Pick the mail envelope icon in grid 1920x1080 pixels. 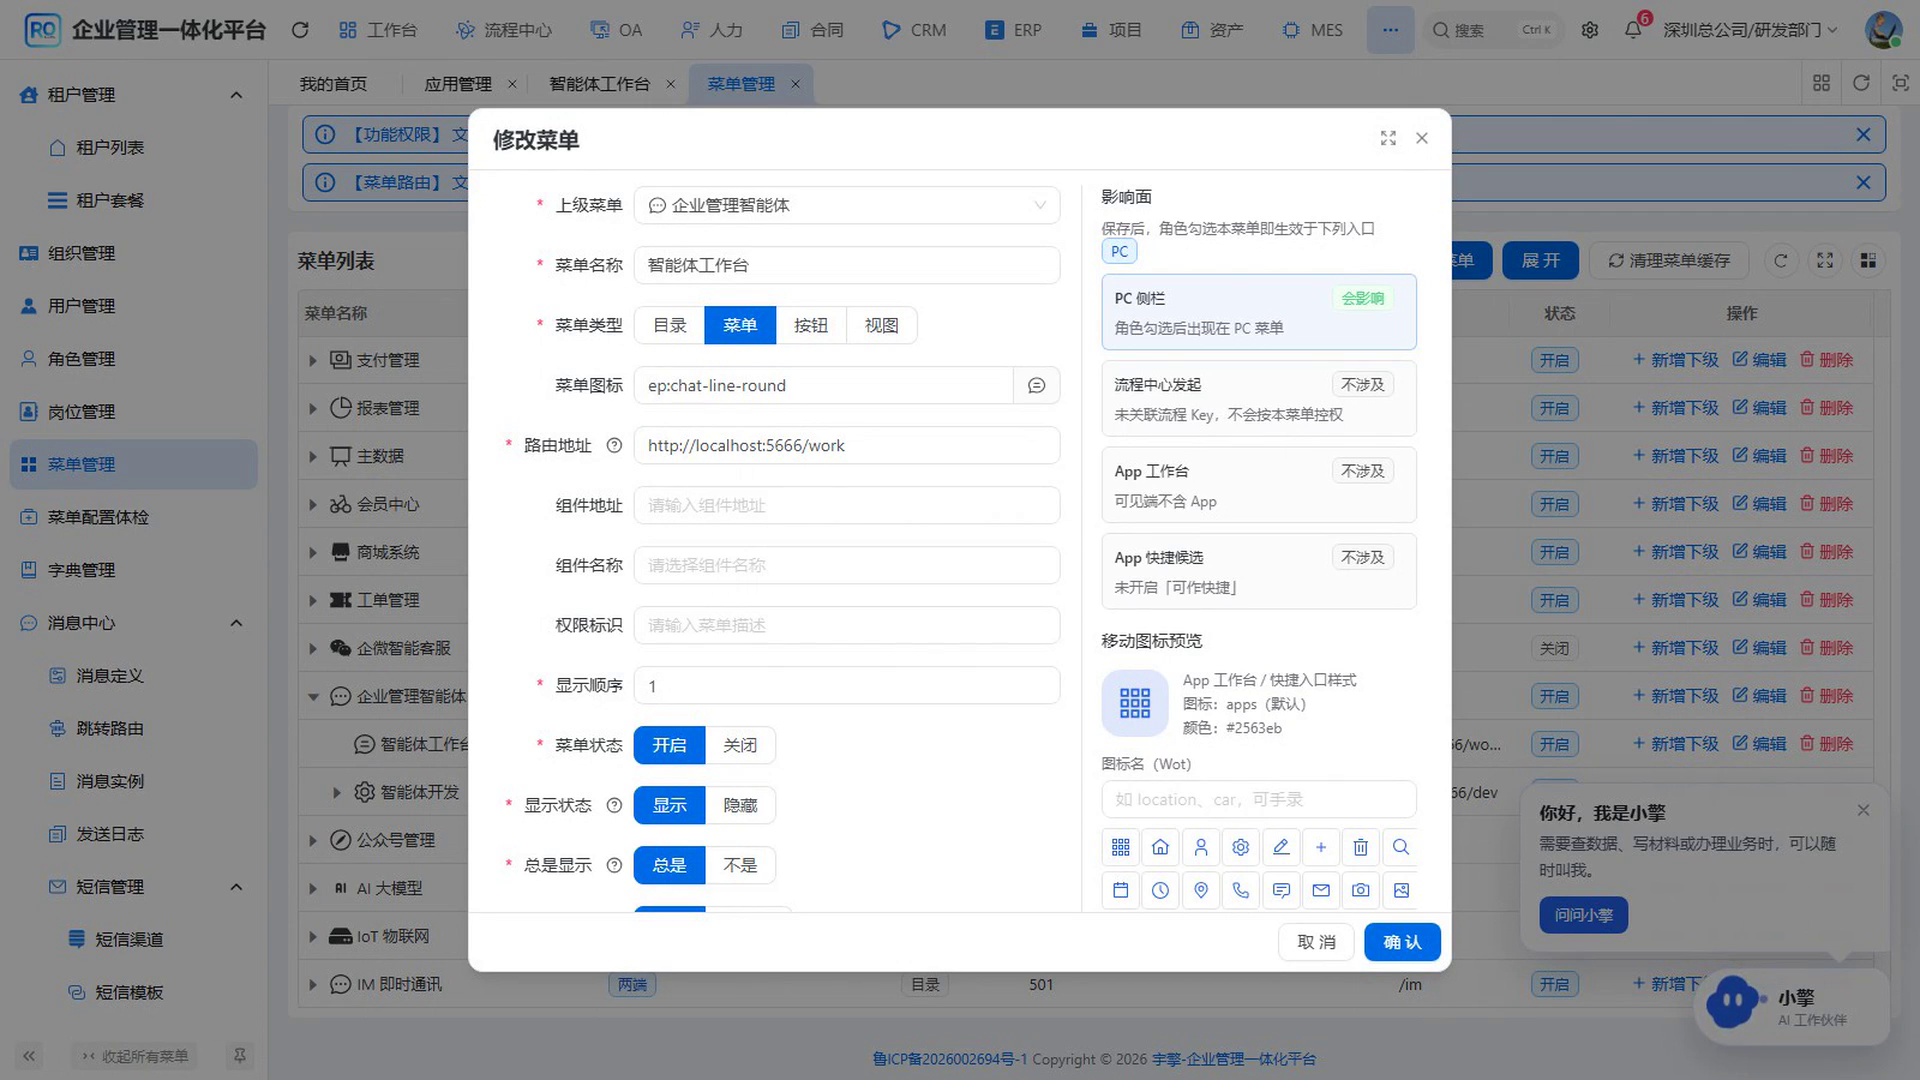point(1320,890)
